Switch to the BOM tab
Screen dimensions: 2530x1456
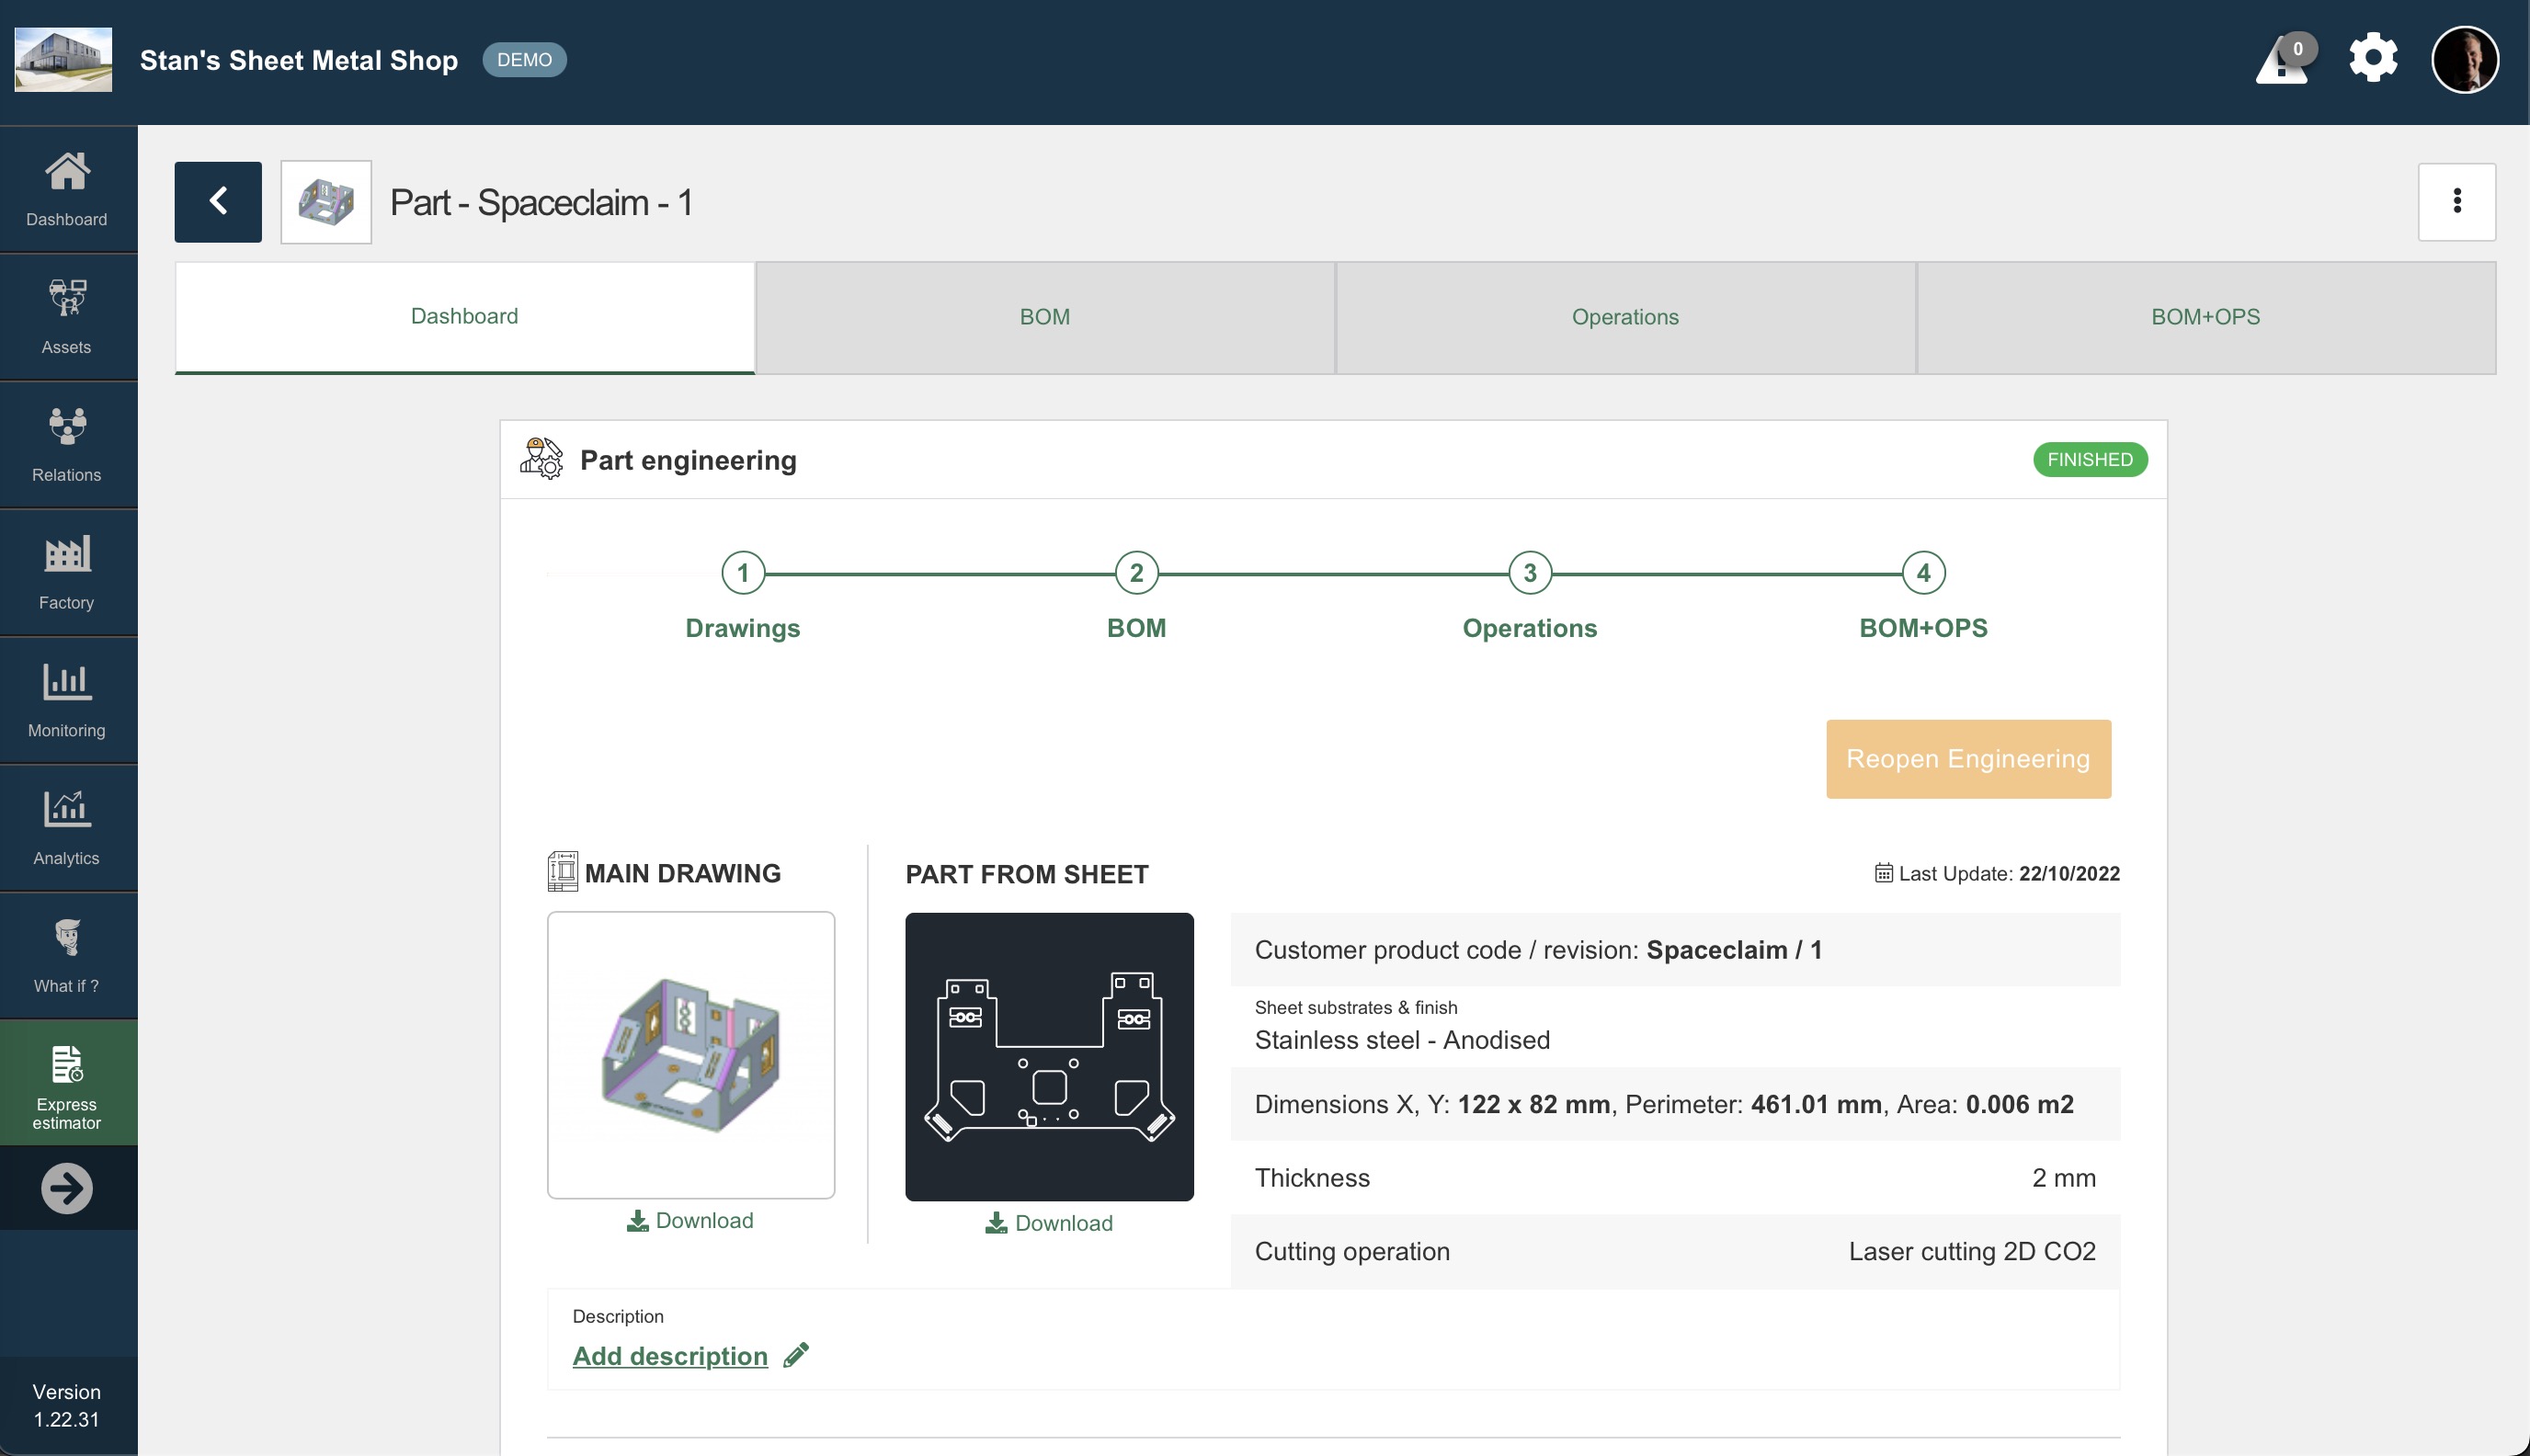(x=1044, y=316)
